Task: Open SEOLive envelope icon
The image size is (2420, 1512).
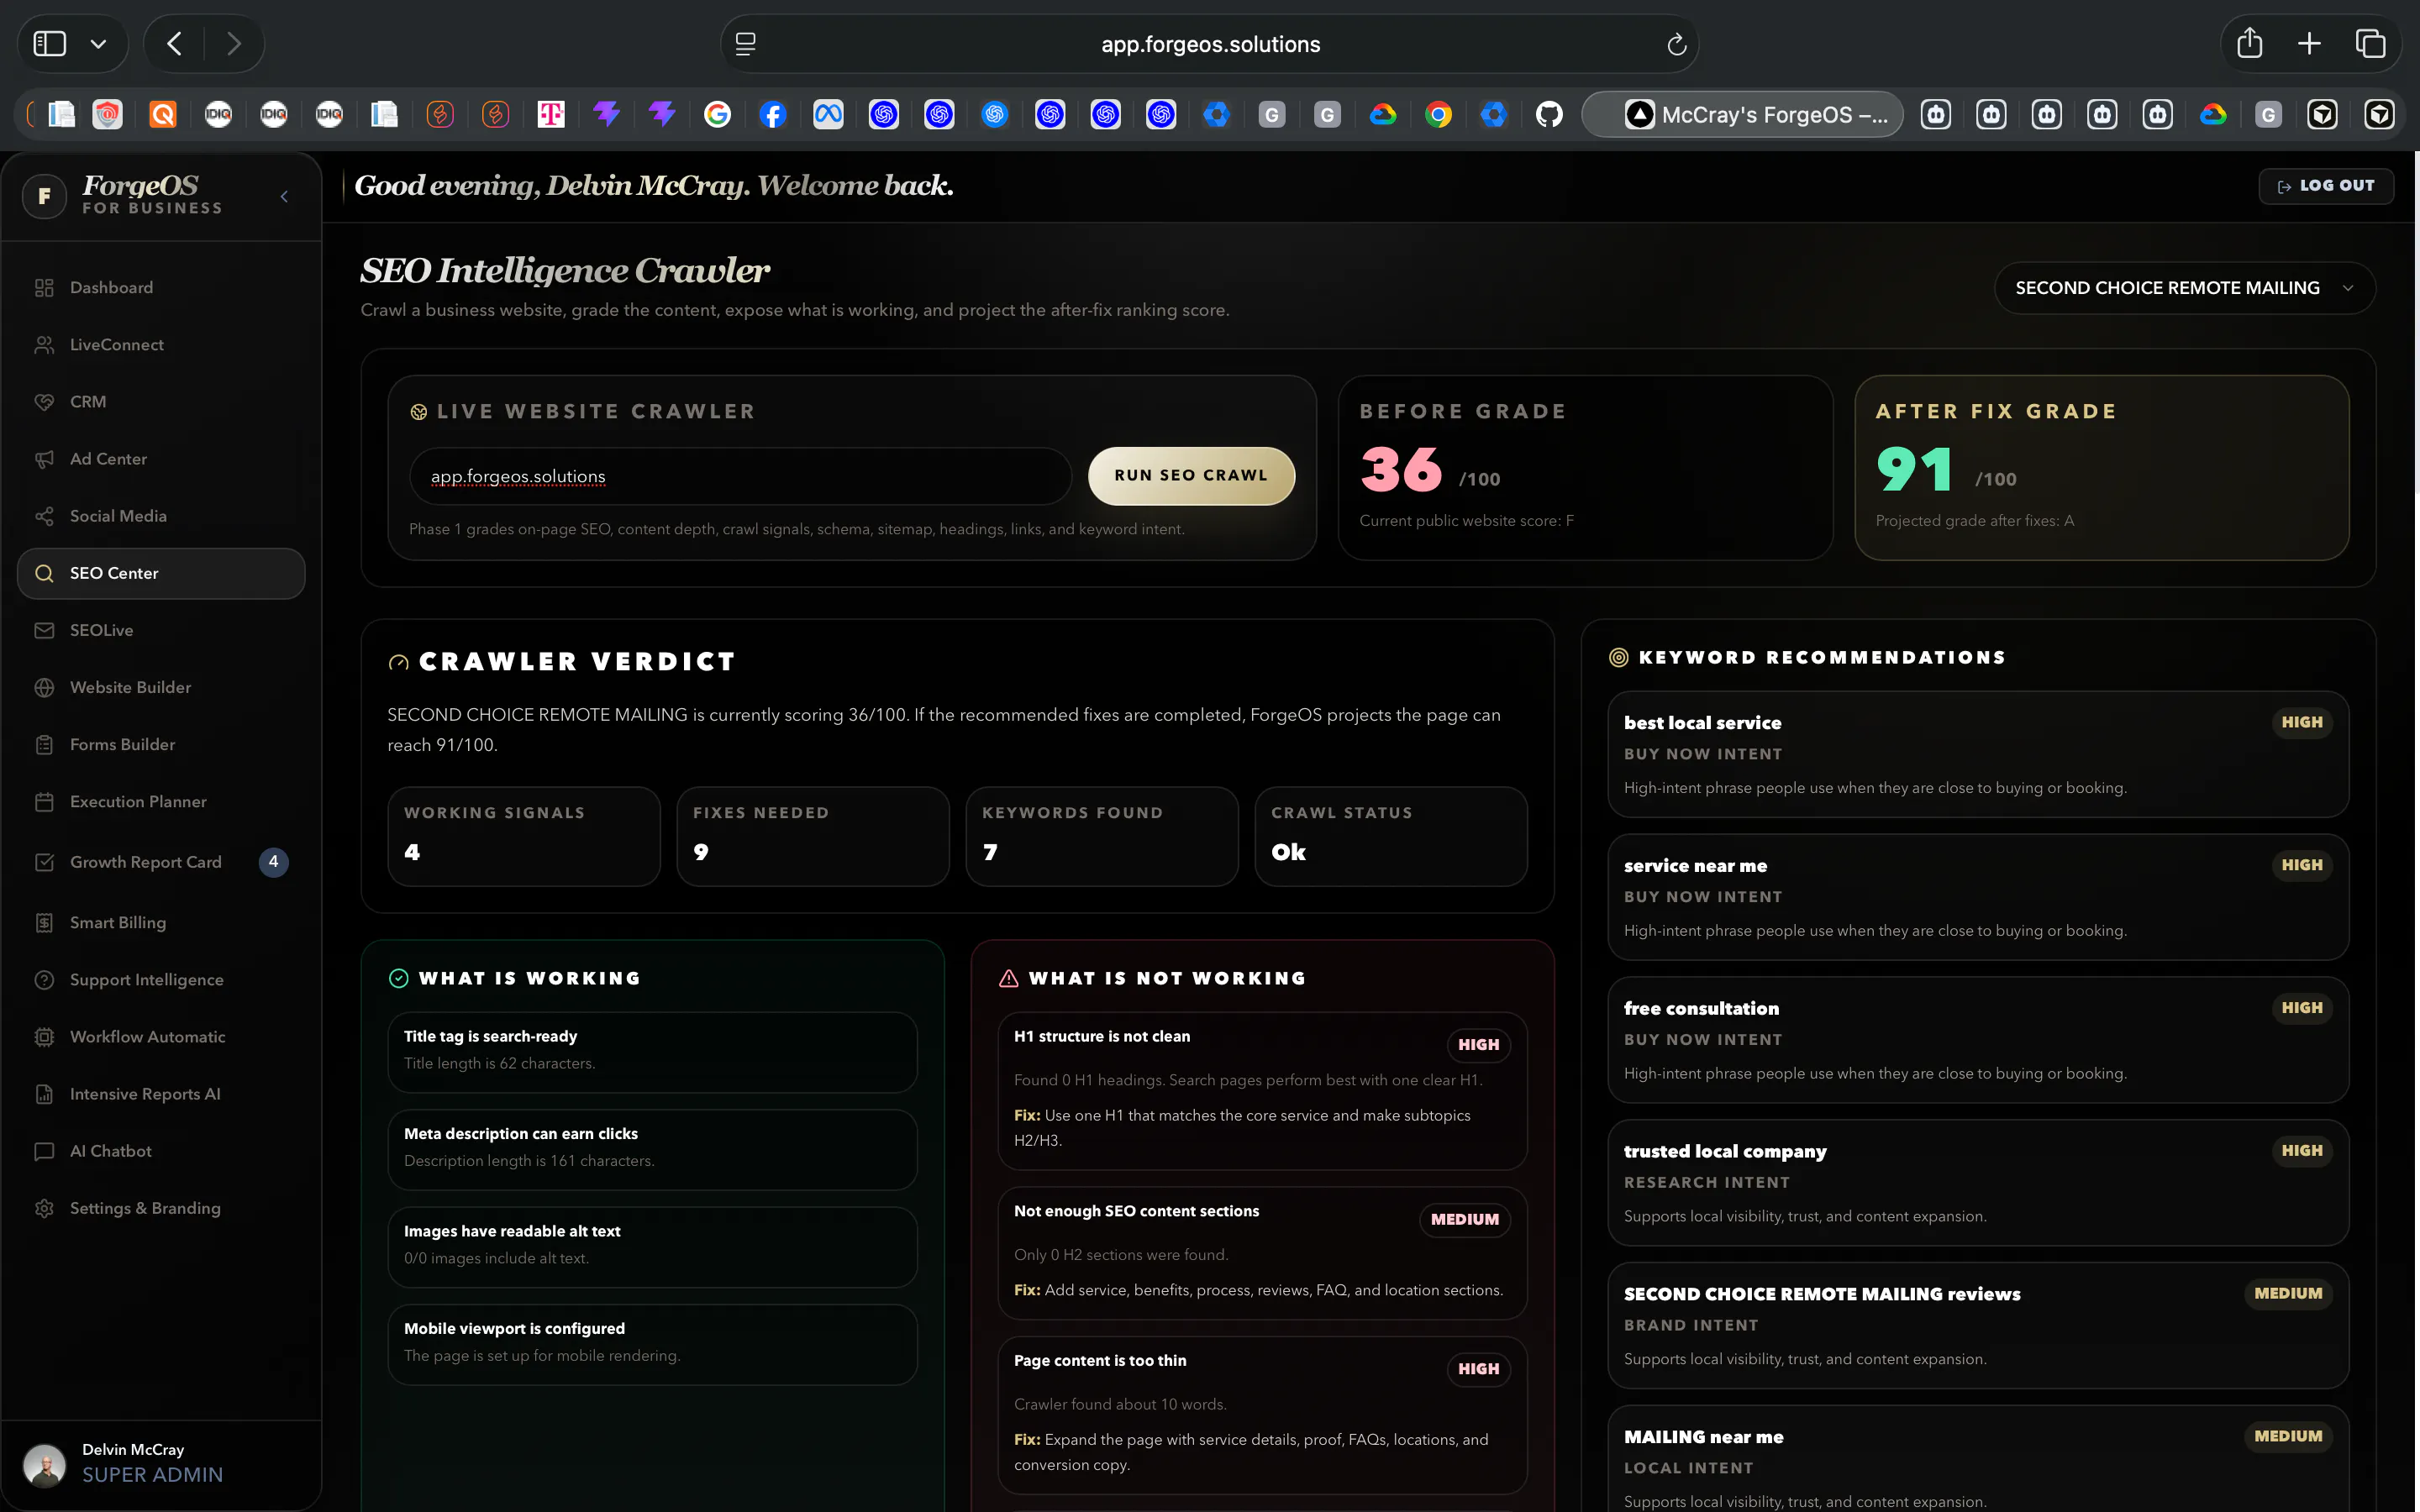Action: coord(44,630)
